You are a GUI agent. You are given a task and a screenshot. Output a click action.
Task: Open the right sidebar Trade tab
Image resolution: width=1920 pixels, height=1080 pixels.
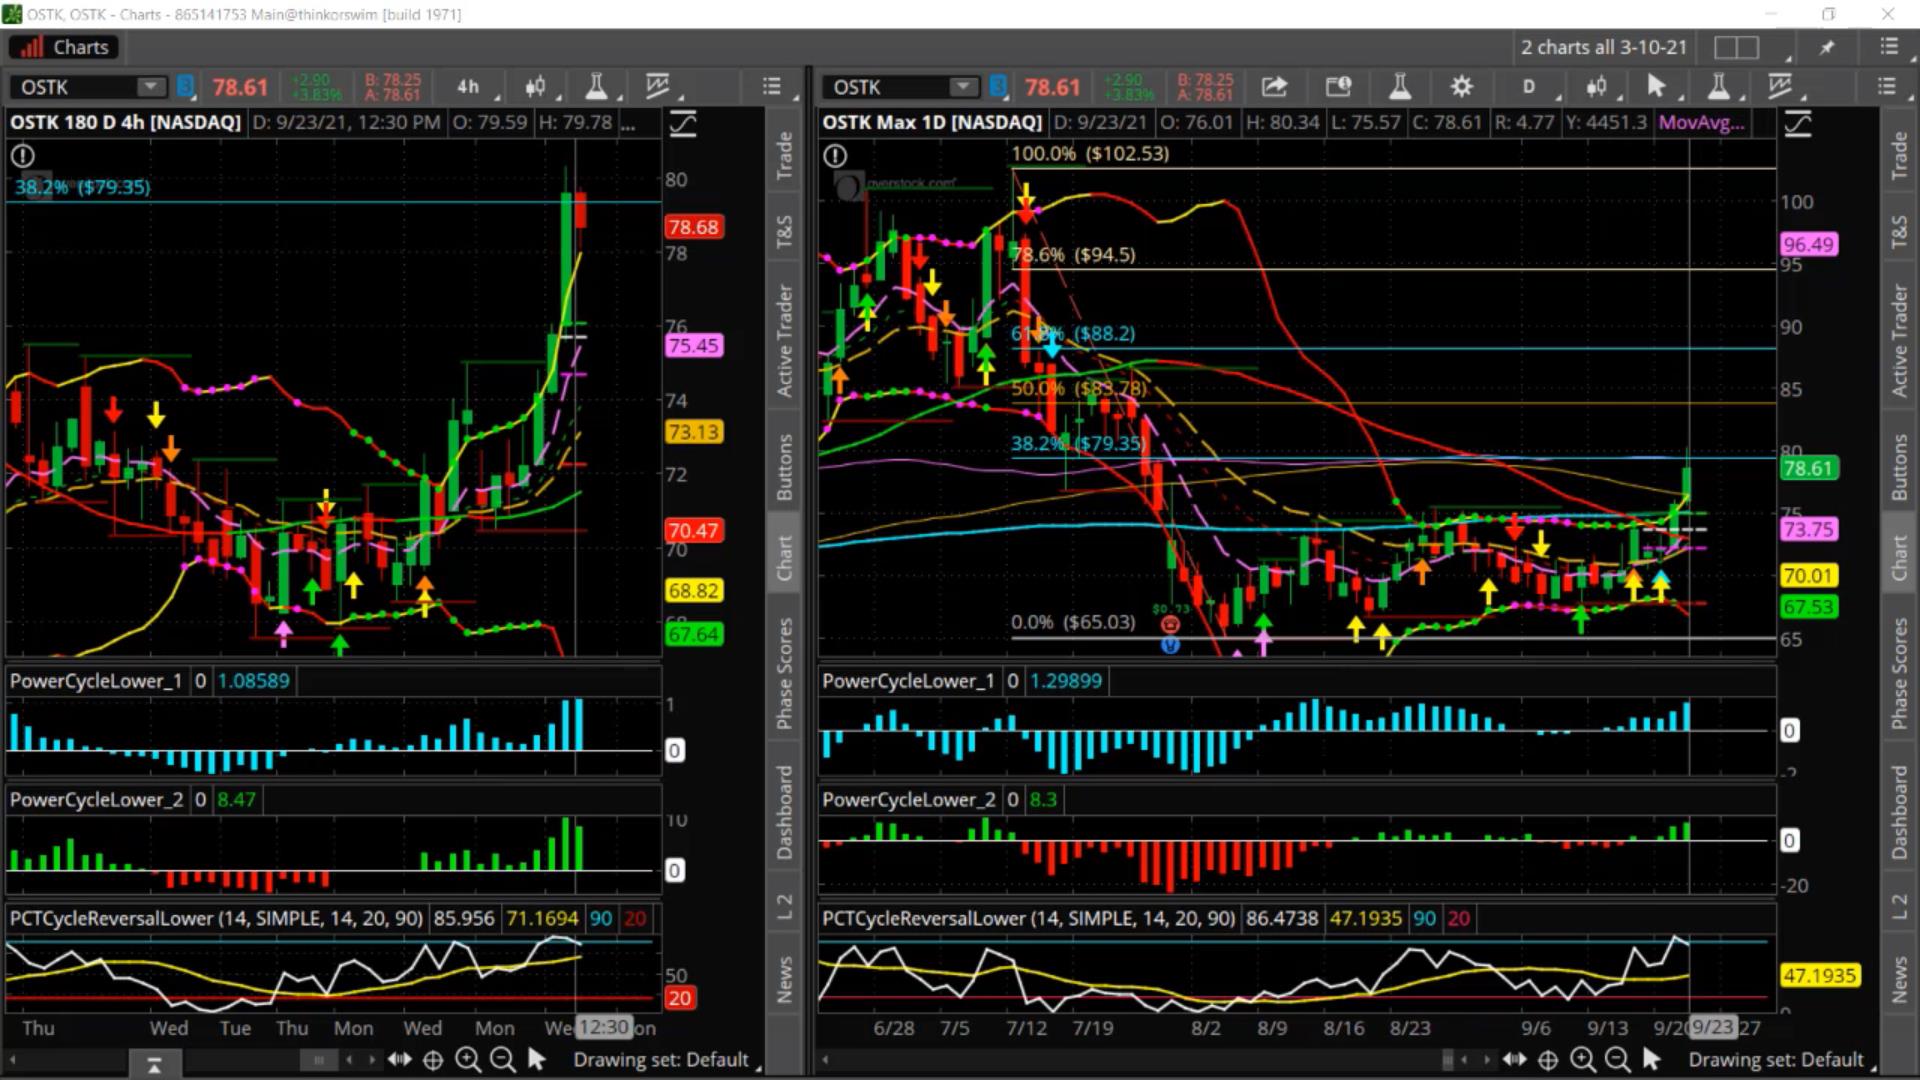1899,156
